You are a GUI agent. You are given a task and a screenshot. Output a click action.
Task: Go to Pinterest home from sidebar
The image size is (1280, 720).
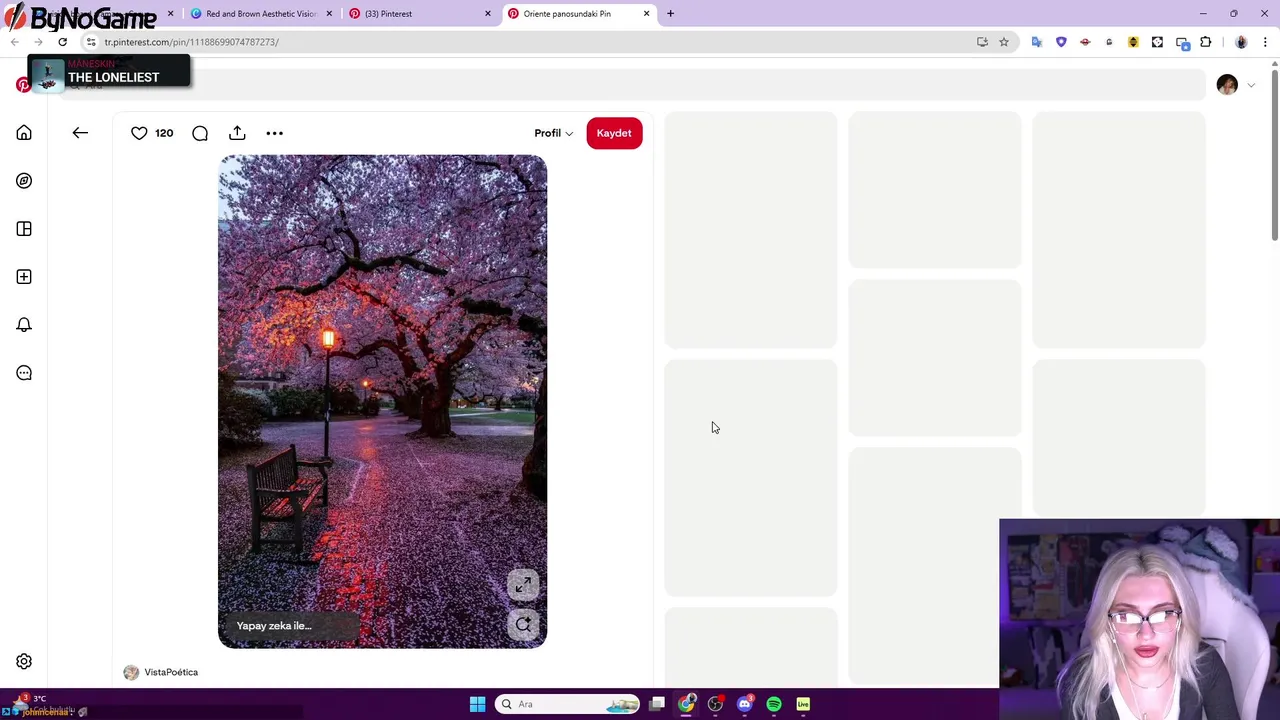[24, 133]
